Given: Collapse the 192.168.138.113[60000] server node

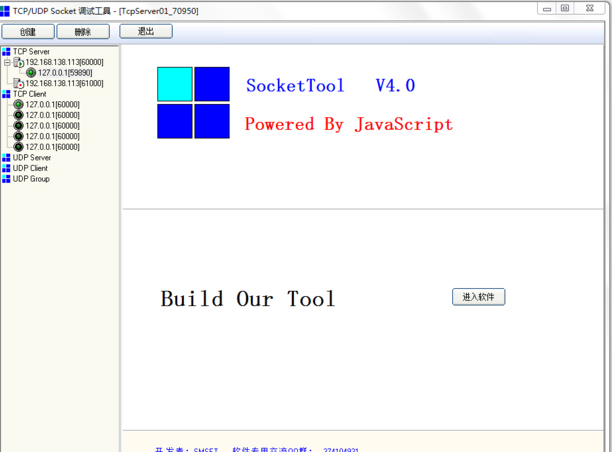Looking at the screenshot, I should (x=7, y=62).
